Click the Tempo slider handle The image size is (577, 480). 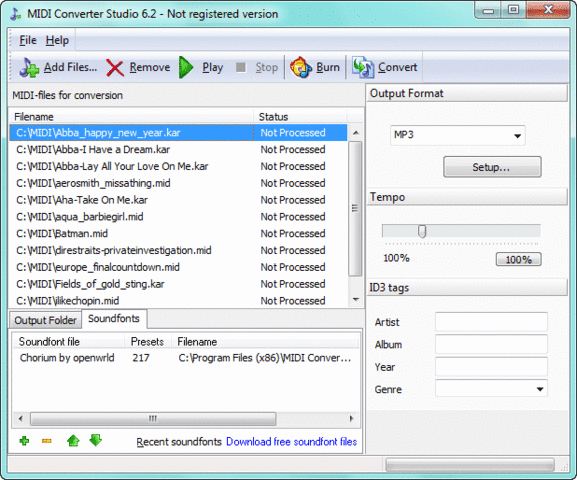[x=422, y=232]
